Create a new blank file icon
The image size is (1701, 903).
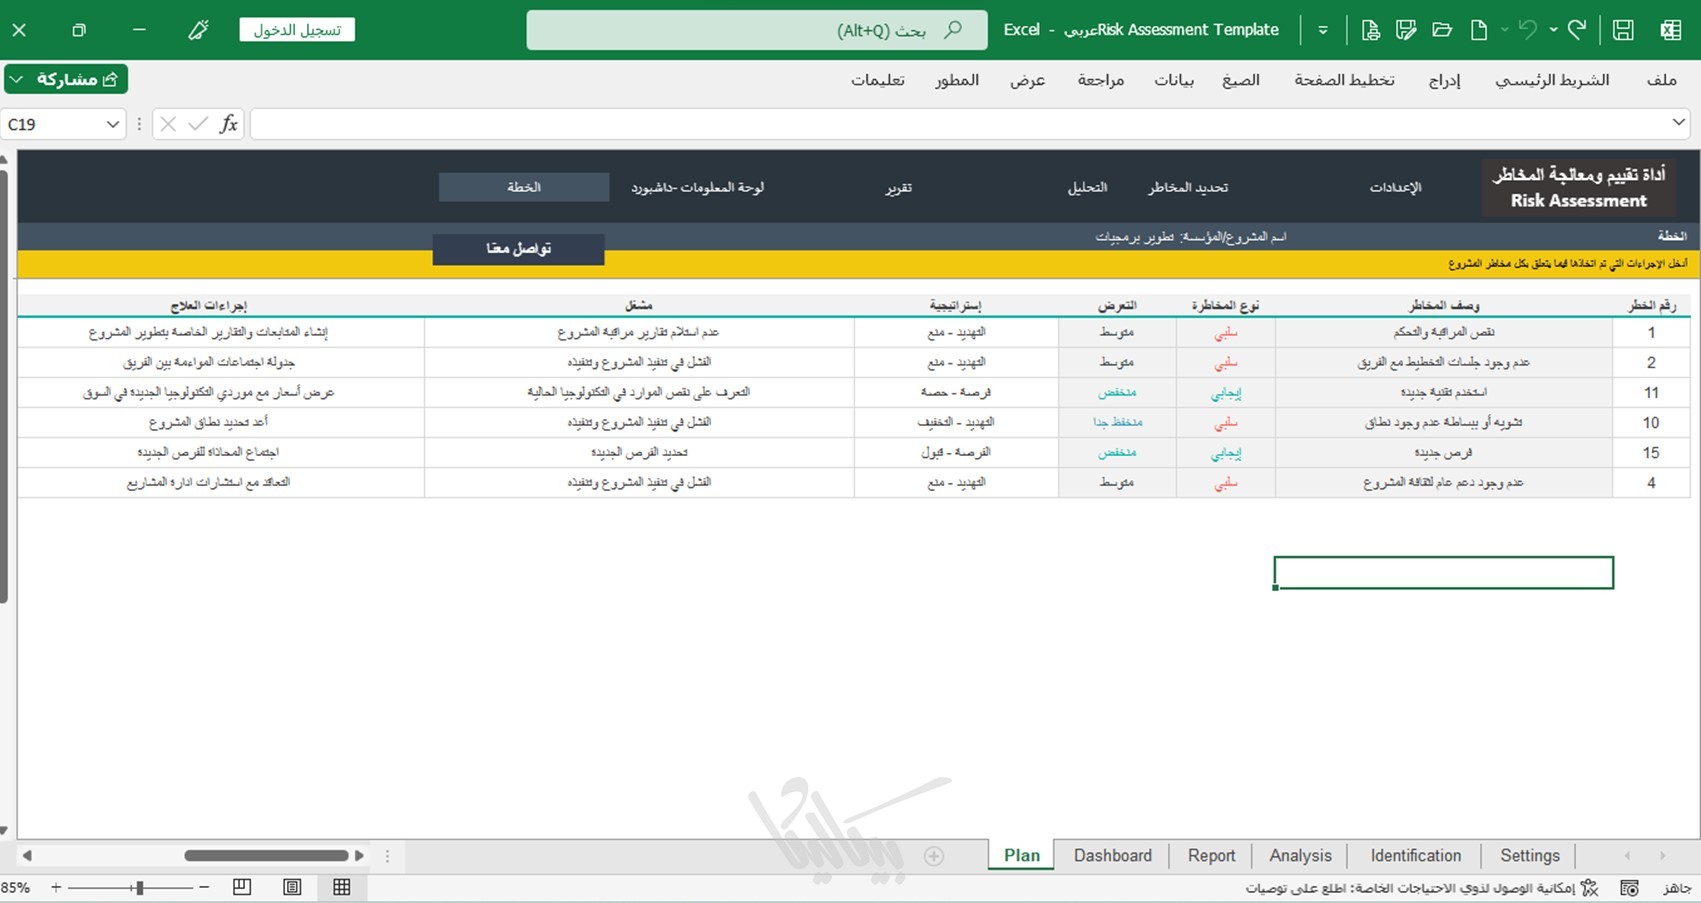pyautogui.click(x=1479, y=30)
